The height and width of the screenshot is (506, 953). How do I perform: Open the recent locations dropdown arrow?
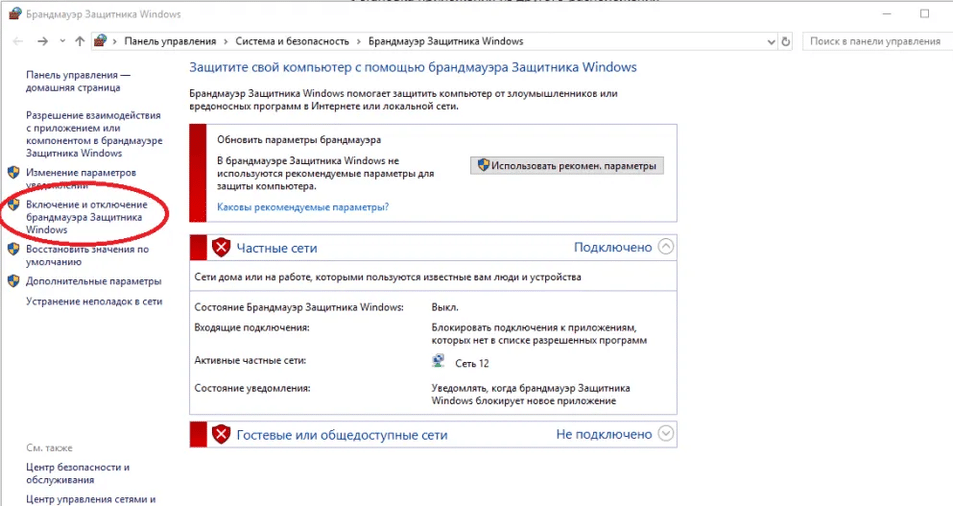click(63, 41)
